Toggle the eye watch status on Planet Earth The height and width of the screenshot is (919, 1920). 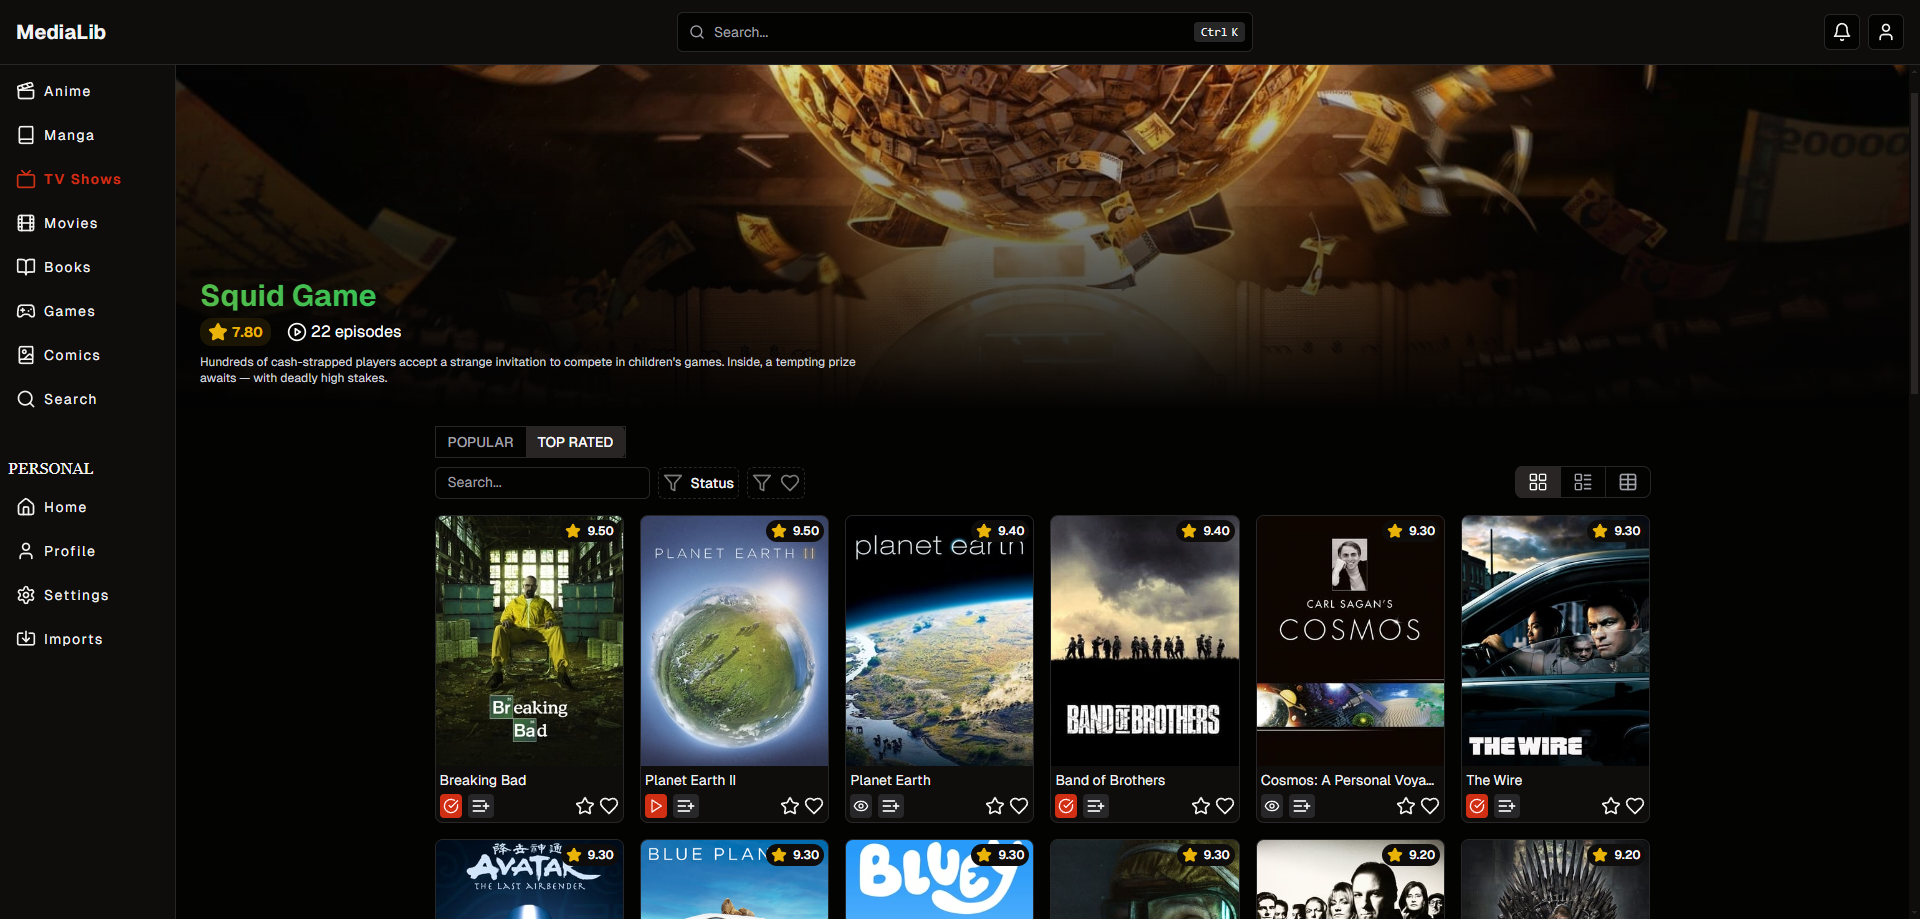click(x=861, y=806)
